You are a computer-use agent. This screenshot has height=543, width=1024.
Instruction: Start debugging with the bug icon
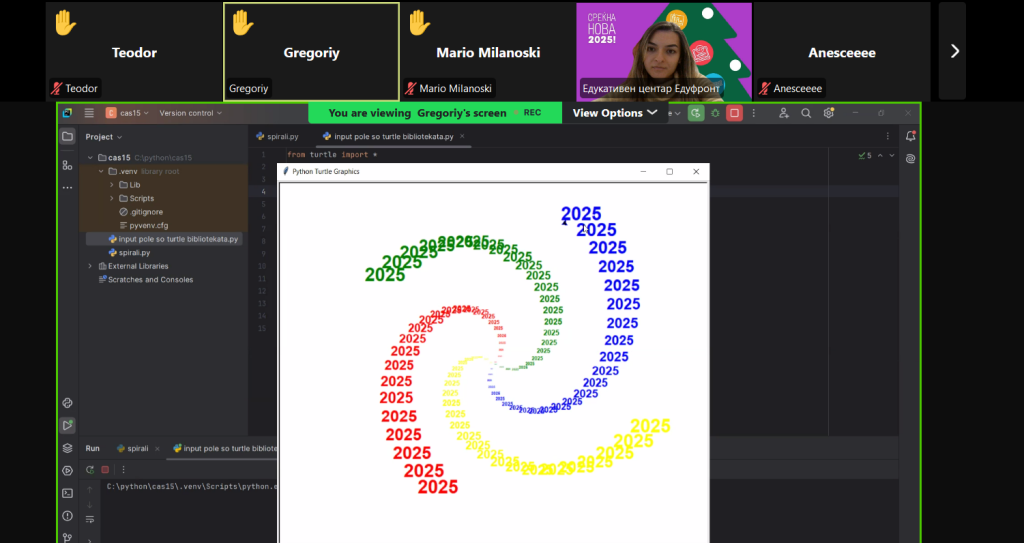point(716,113)
